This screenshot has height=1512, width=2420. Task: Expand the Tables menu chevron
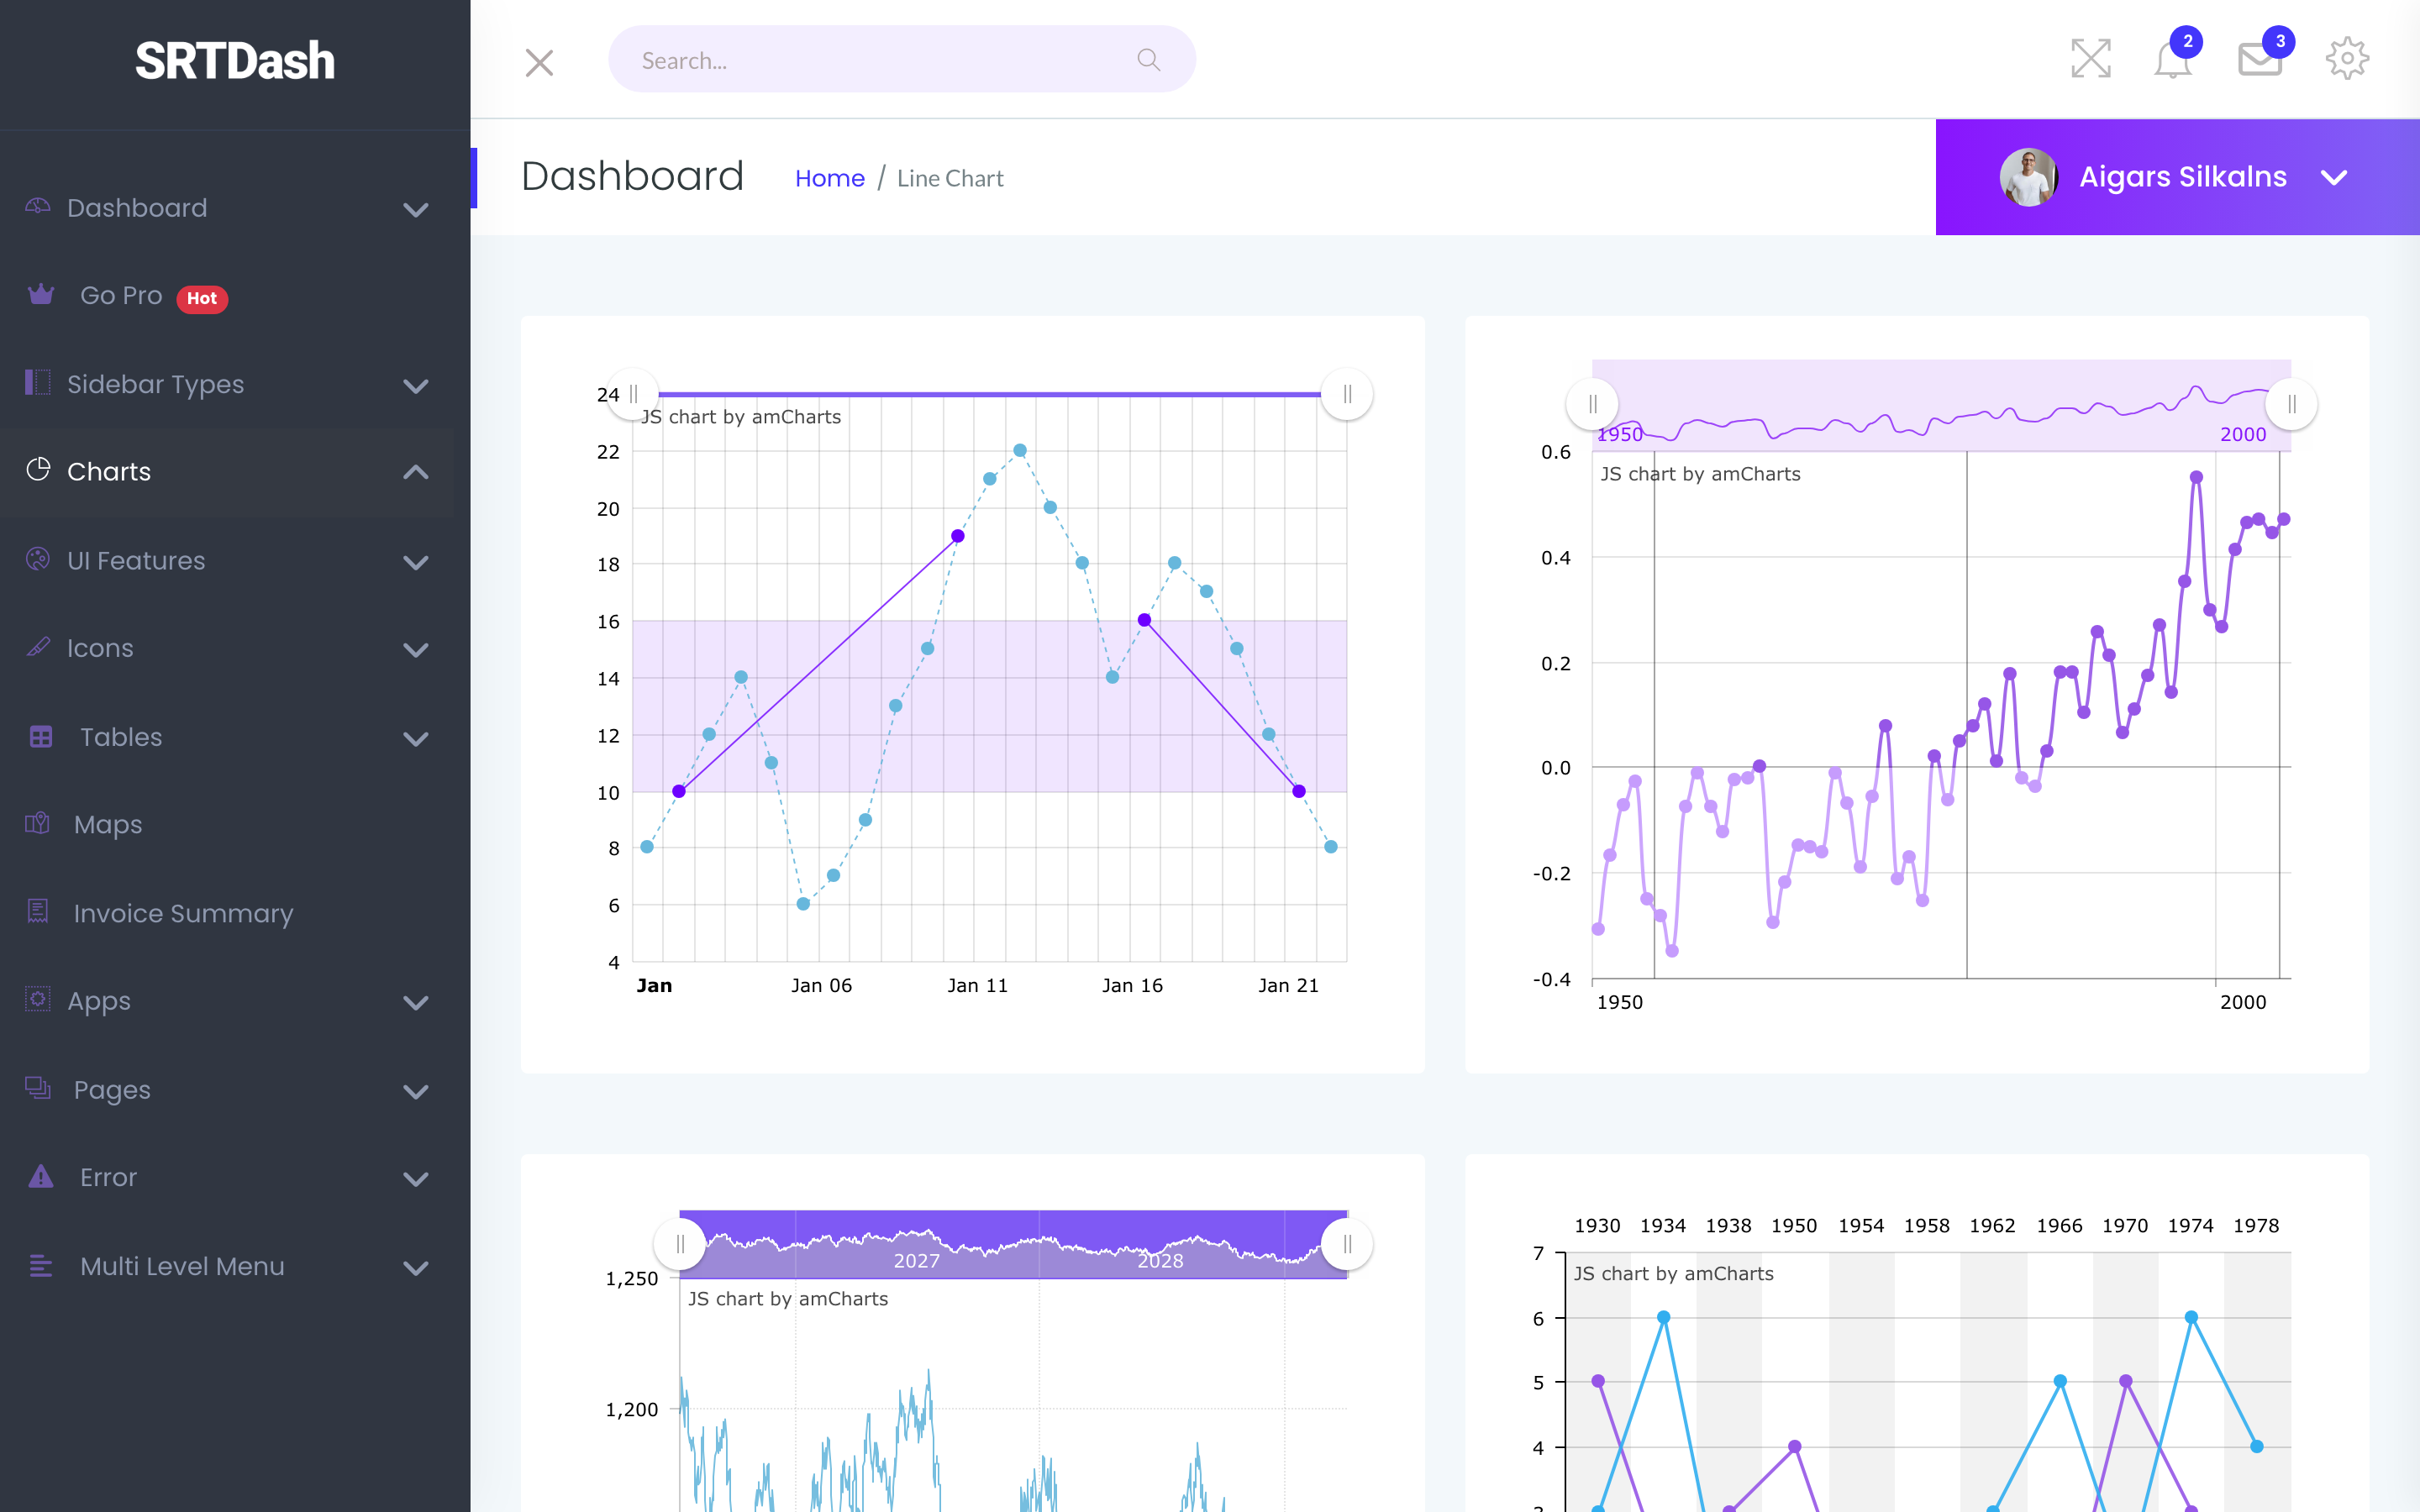pyautogui.click(x=415, y=739)
